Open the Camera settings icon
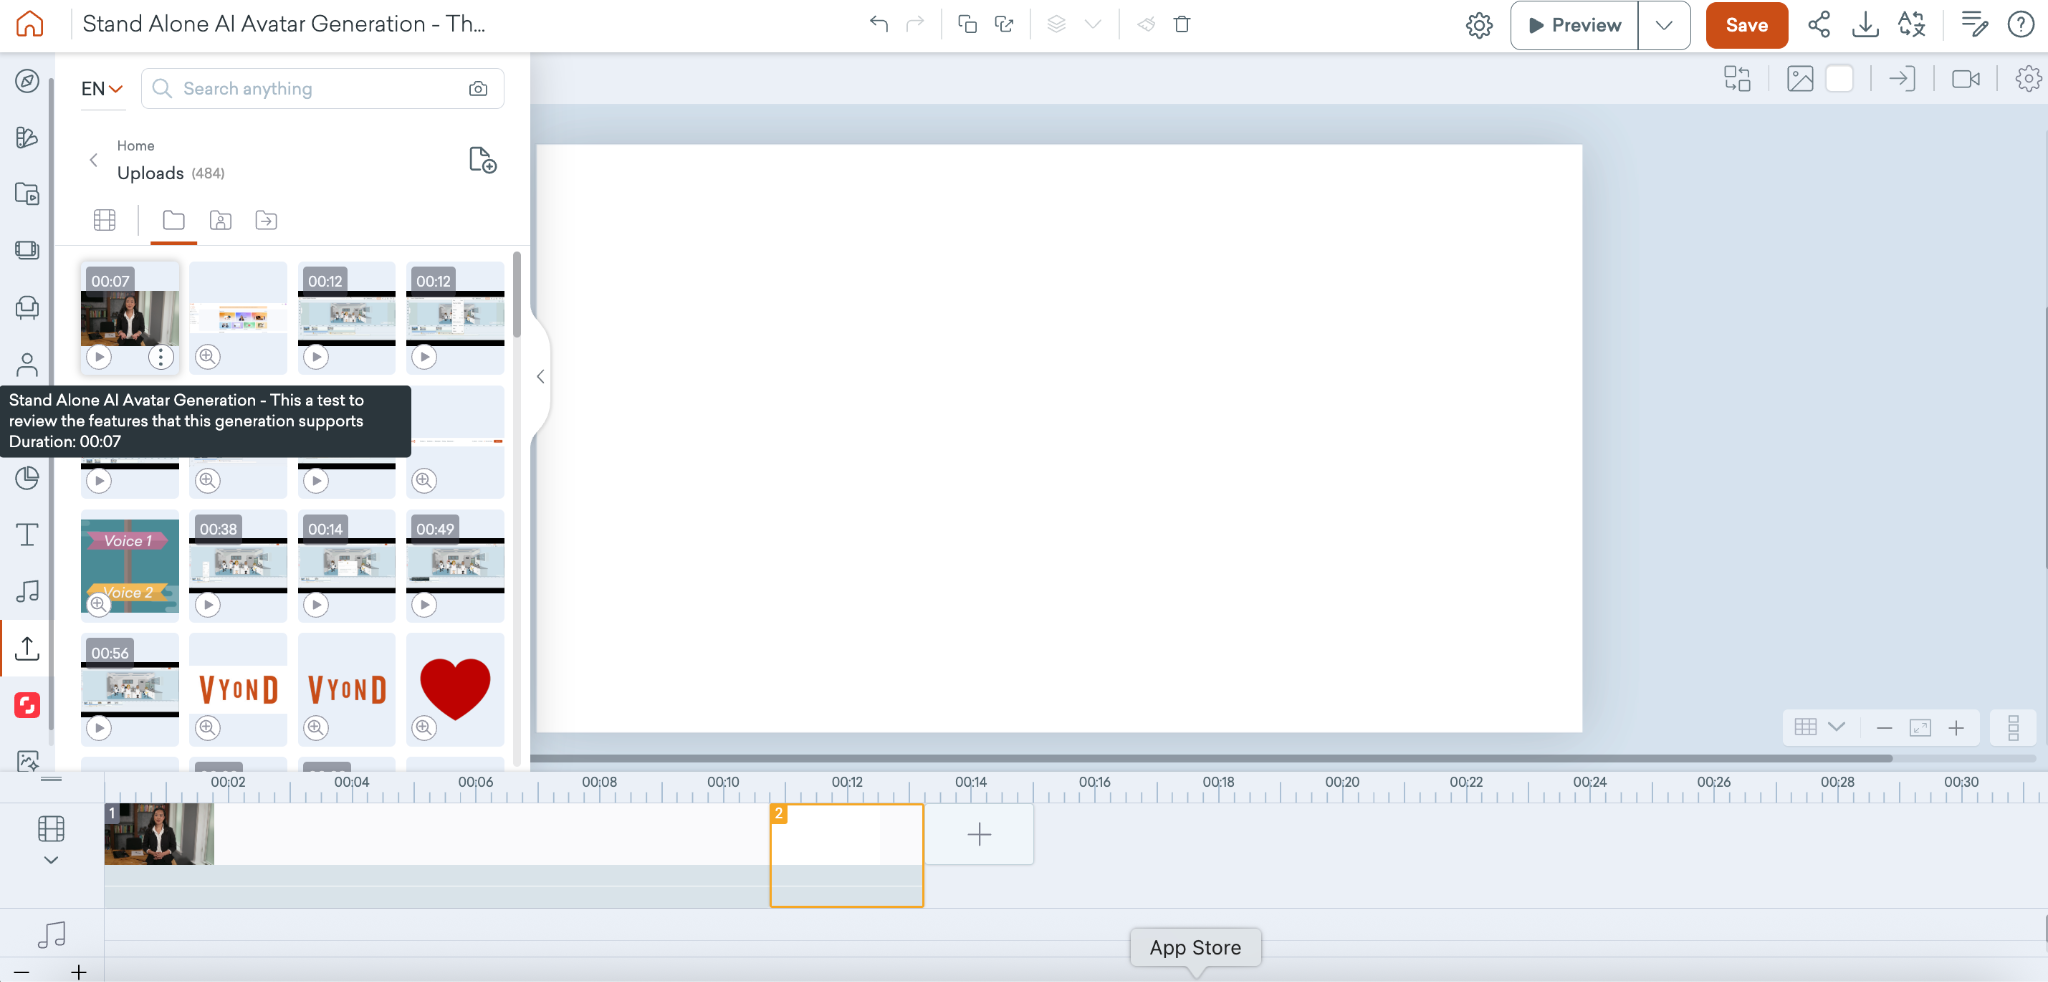Image resolution: width=2048 pixels, height=982 pixels. pos(1965,79)
